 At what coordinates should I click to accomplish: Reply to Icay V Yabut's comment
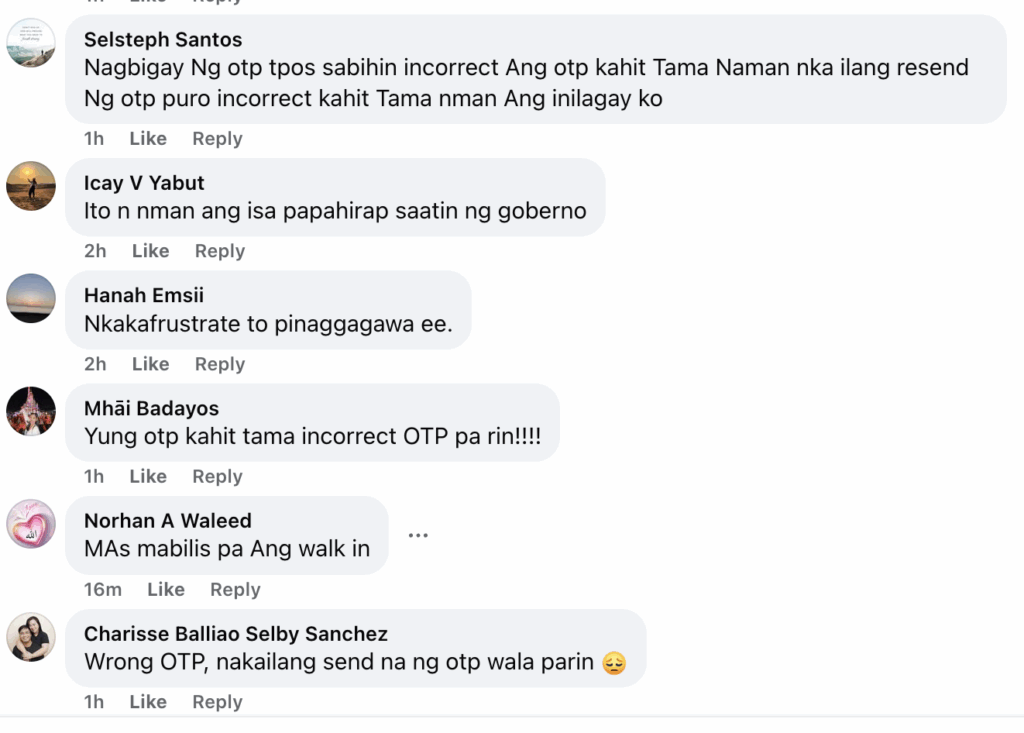click(220, 251)
